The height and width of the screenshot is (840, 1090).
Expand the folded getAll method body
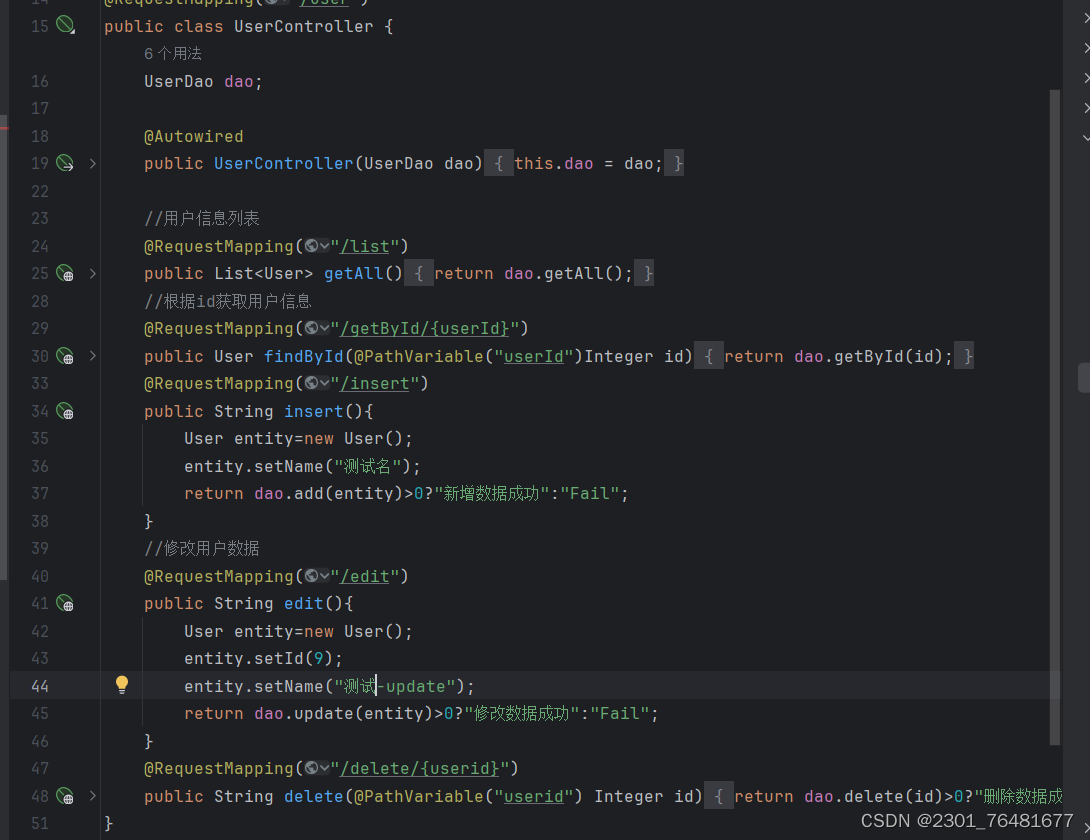tap(92, 272)
